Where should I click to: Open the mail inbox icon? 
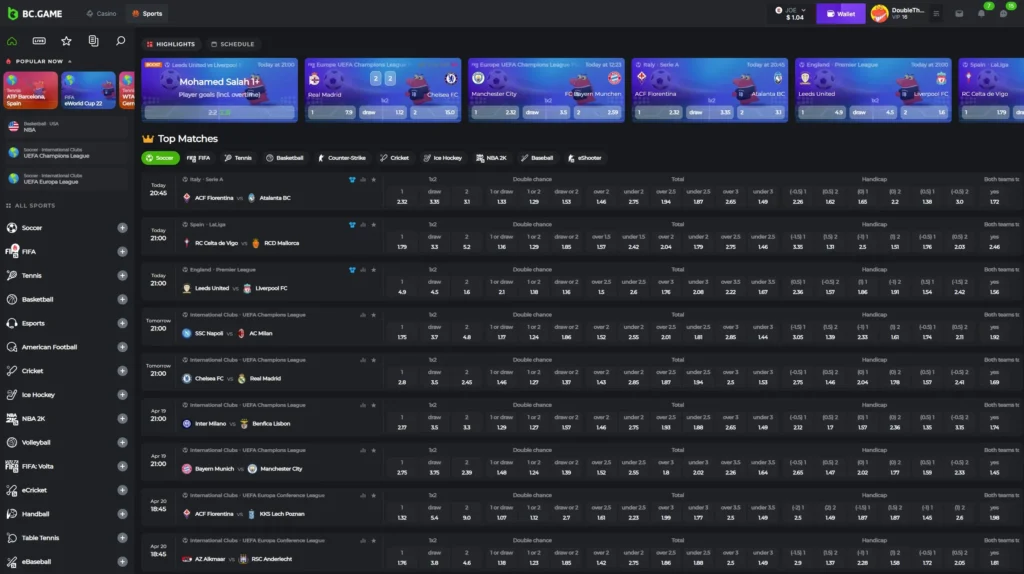point(959,13)
